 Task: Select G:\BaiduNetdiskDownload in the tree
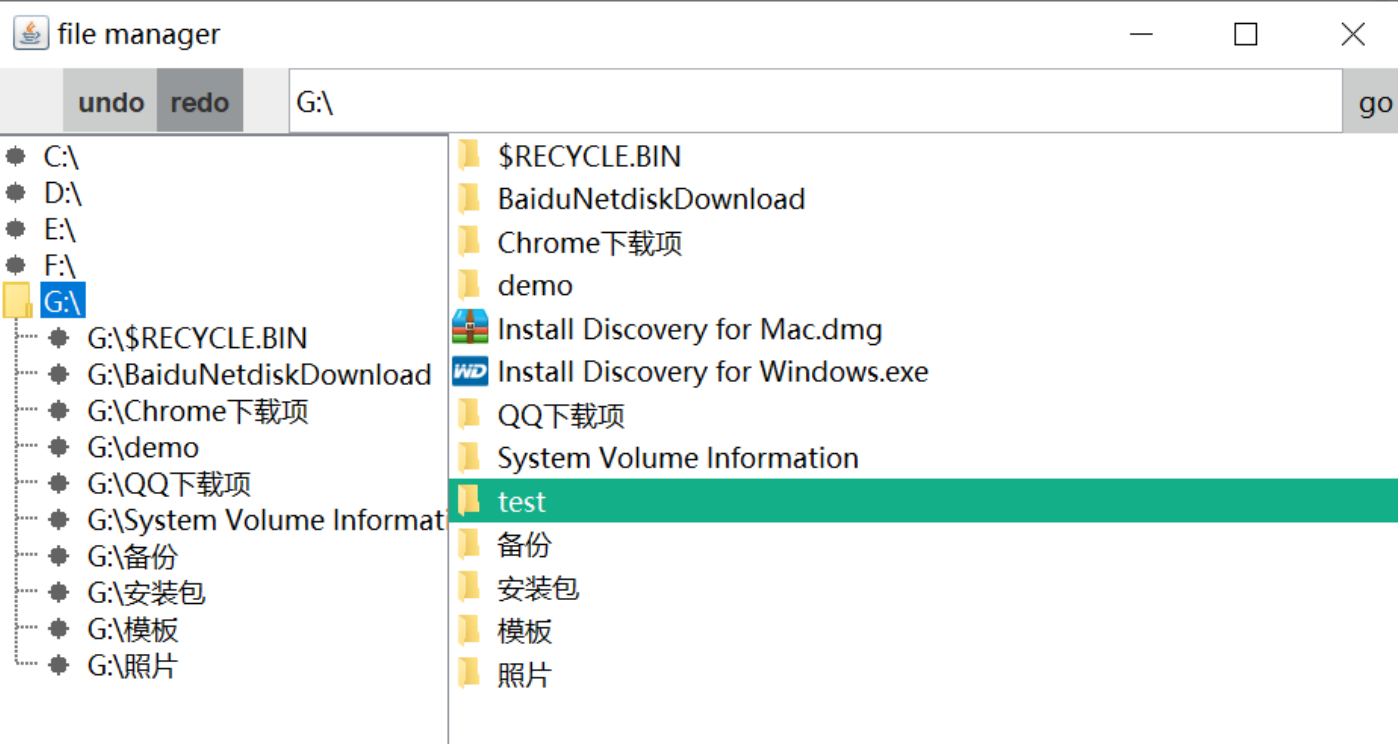point(259,375)
